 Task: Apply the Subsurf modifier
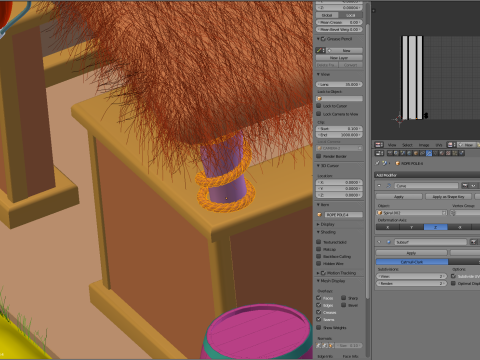pyautogui.click(x=412, y=253)
